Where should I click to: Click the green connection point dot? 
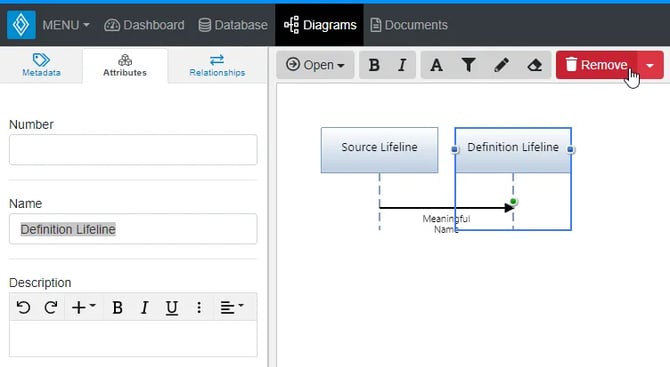point(513,201)
